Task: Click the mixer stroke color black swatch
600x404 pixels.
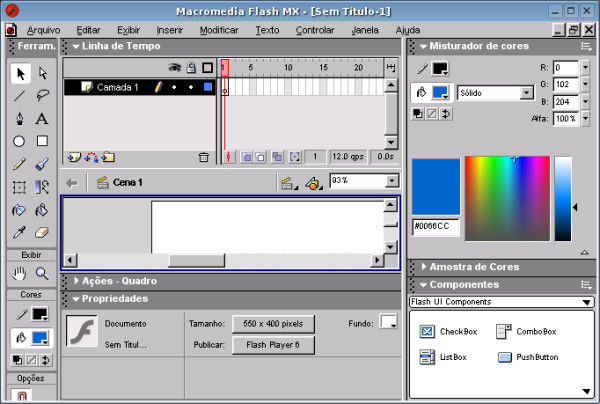Action: pyautogui.click(x=440, y=69)
